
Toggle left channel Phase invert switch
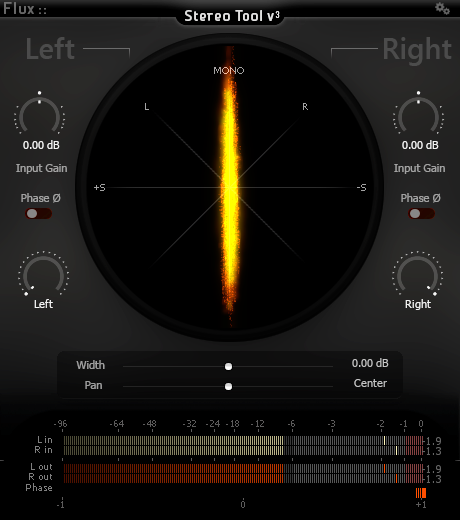pos(39,214)
